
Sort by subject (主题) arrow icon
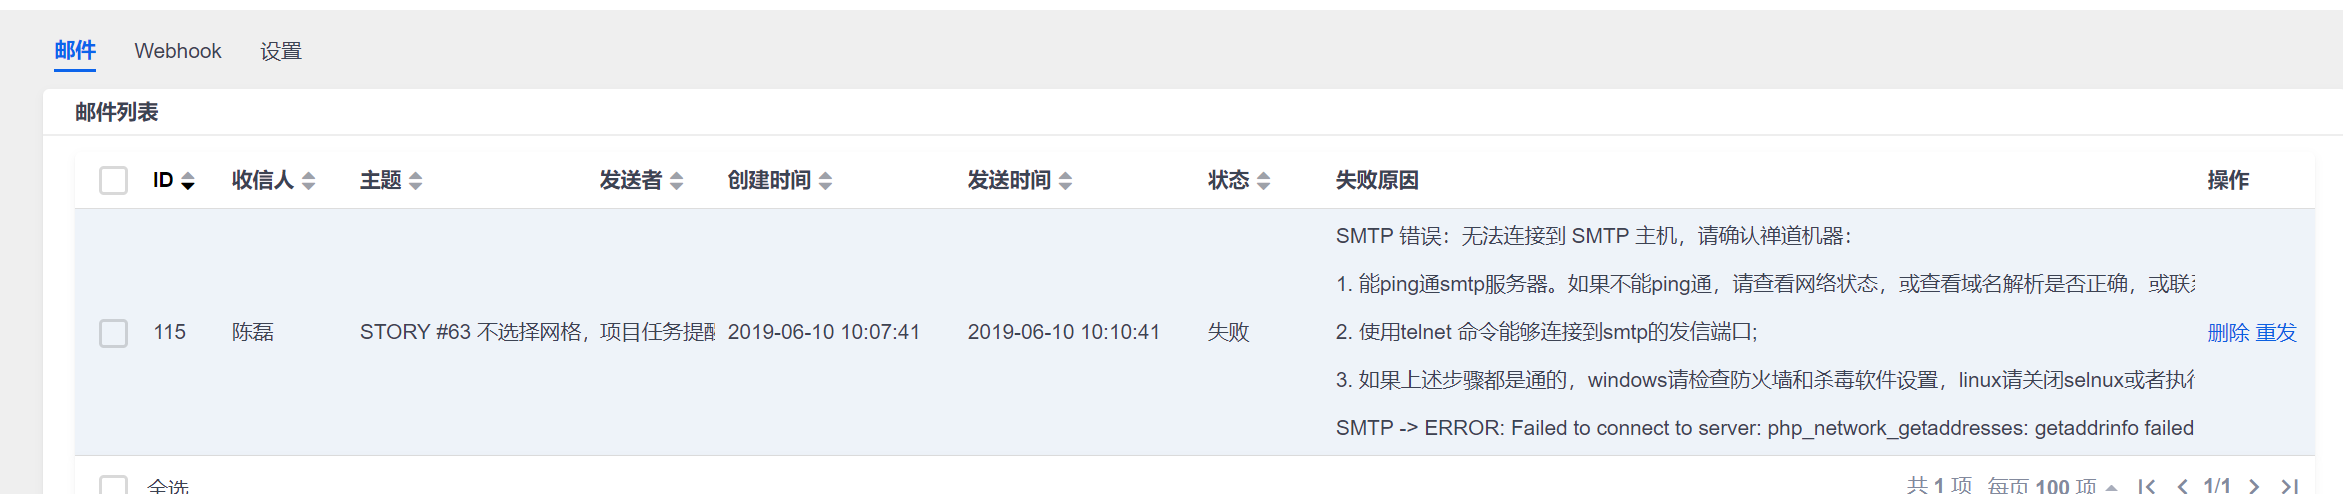(415, 181)
